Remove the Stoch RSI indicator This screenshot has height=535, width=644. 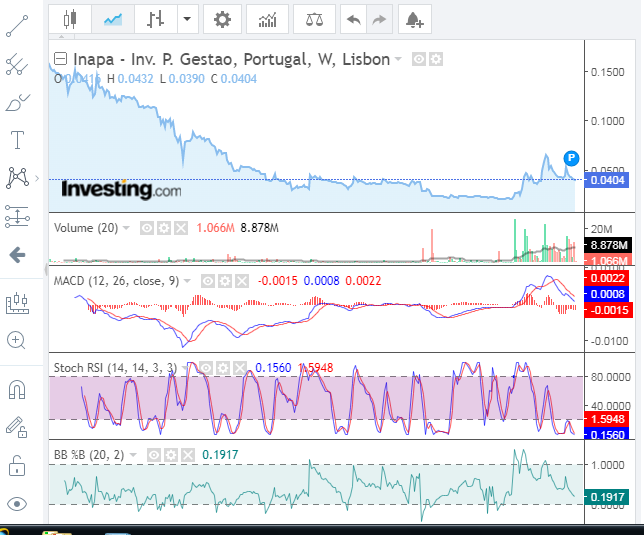point(240,368)
